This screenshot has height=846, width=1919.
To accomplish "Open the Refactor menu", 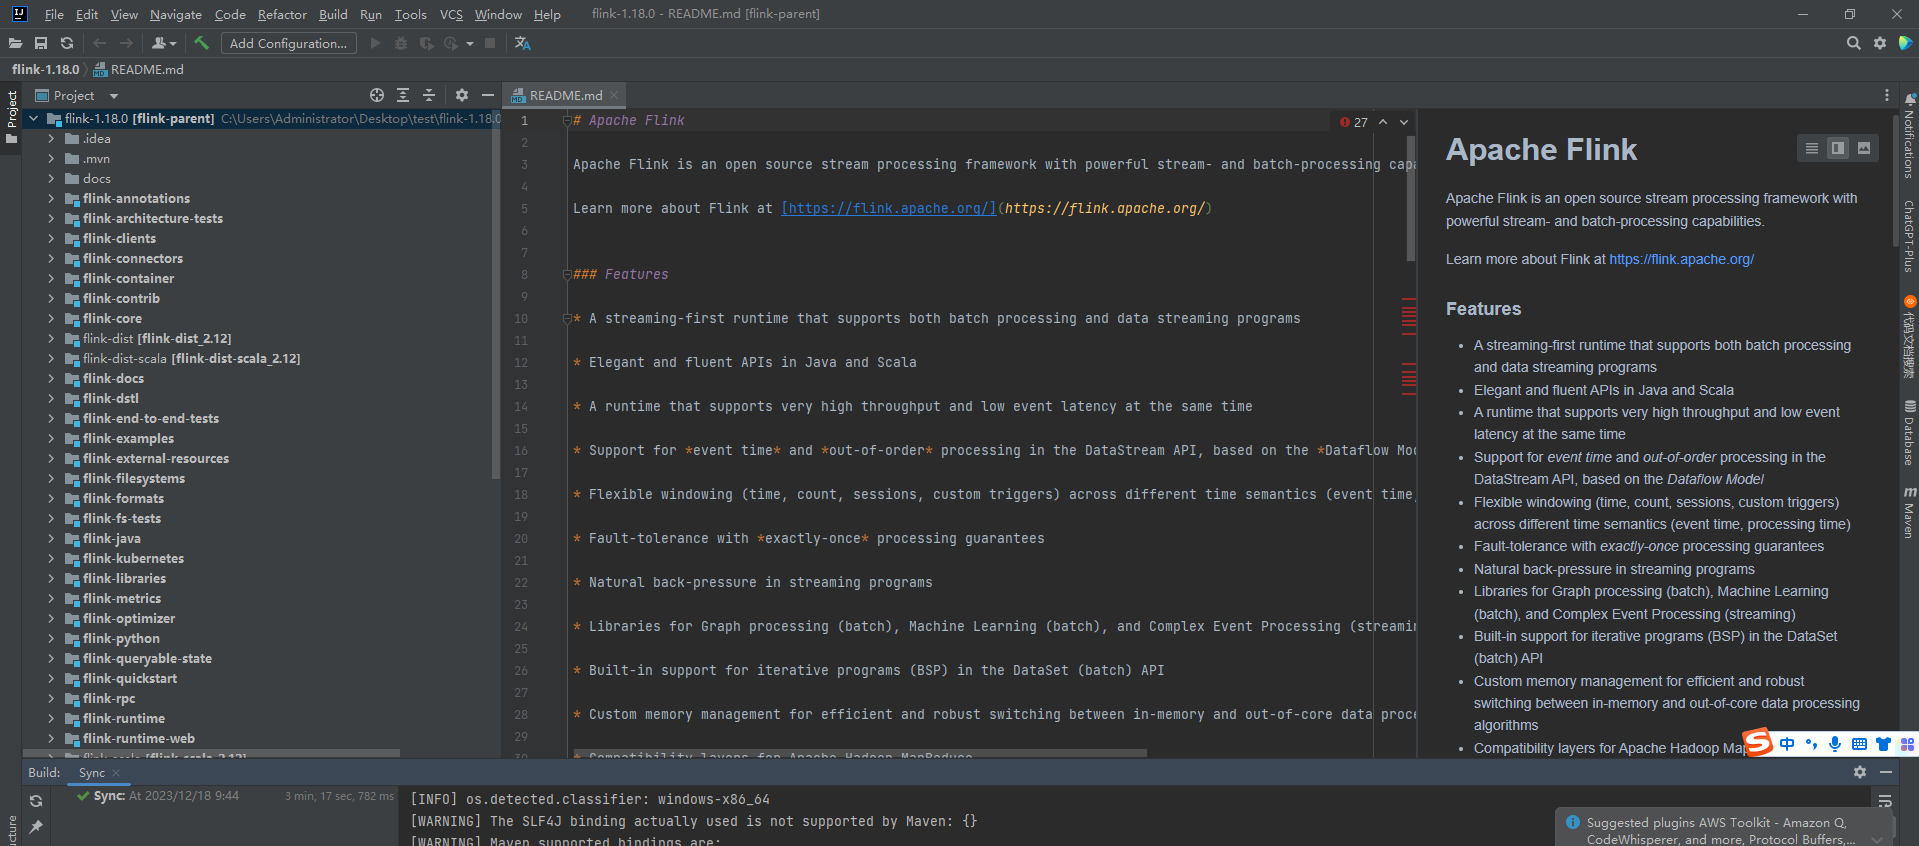I will [x=282, y=14].
